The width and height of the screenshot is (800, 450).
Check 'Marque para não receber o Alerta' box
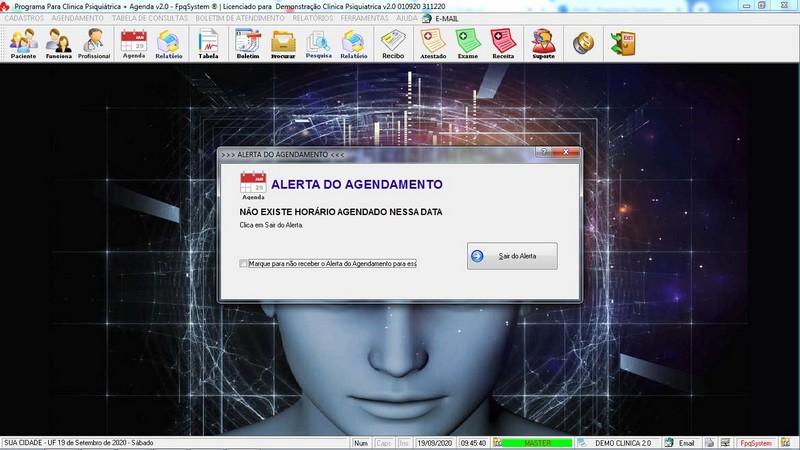click(243, 263)
